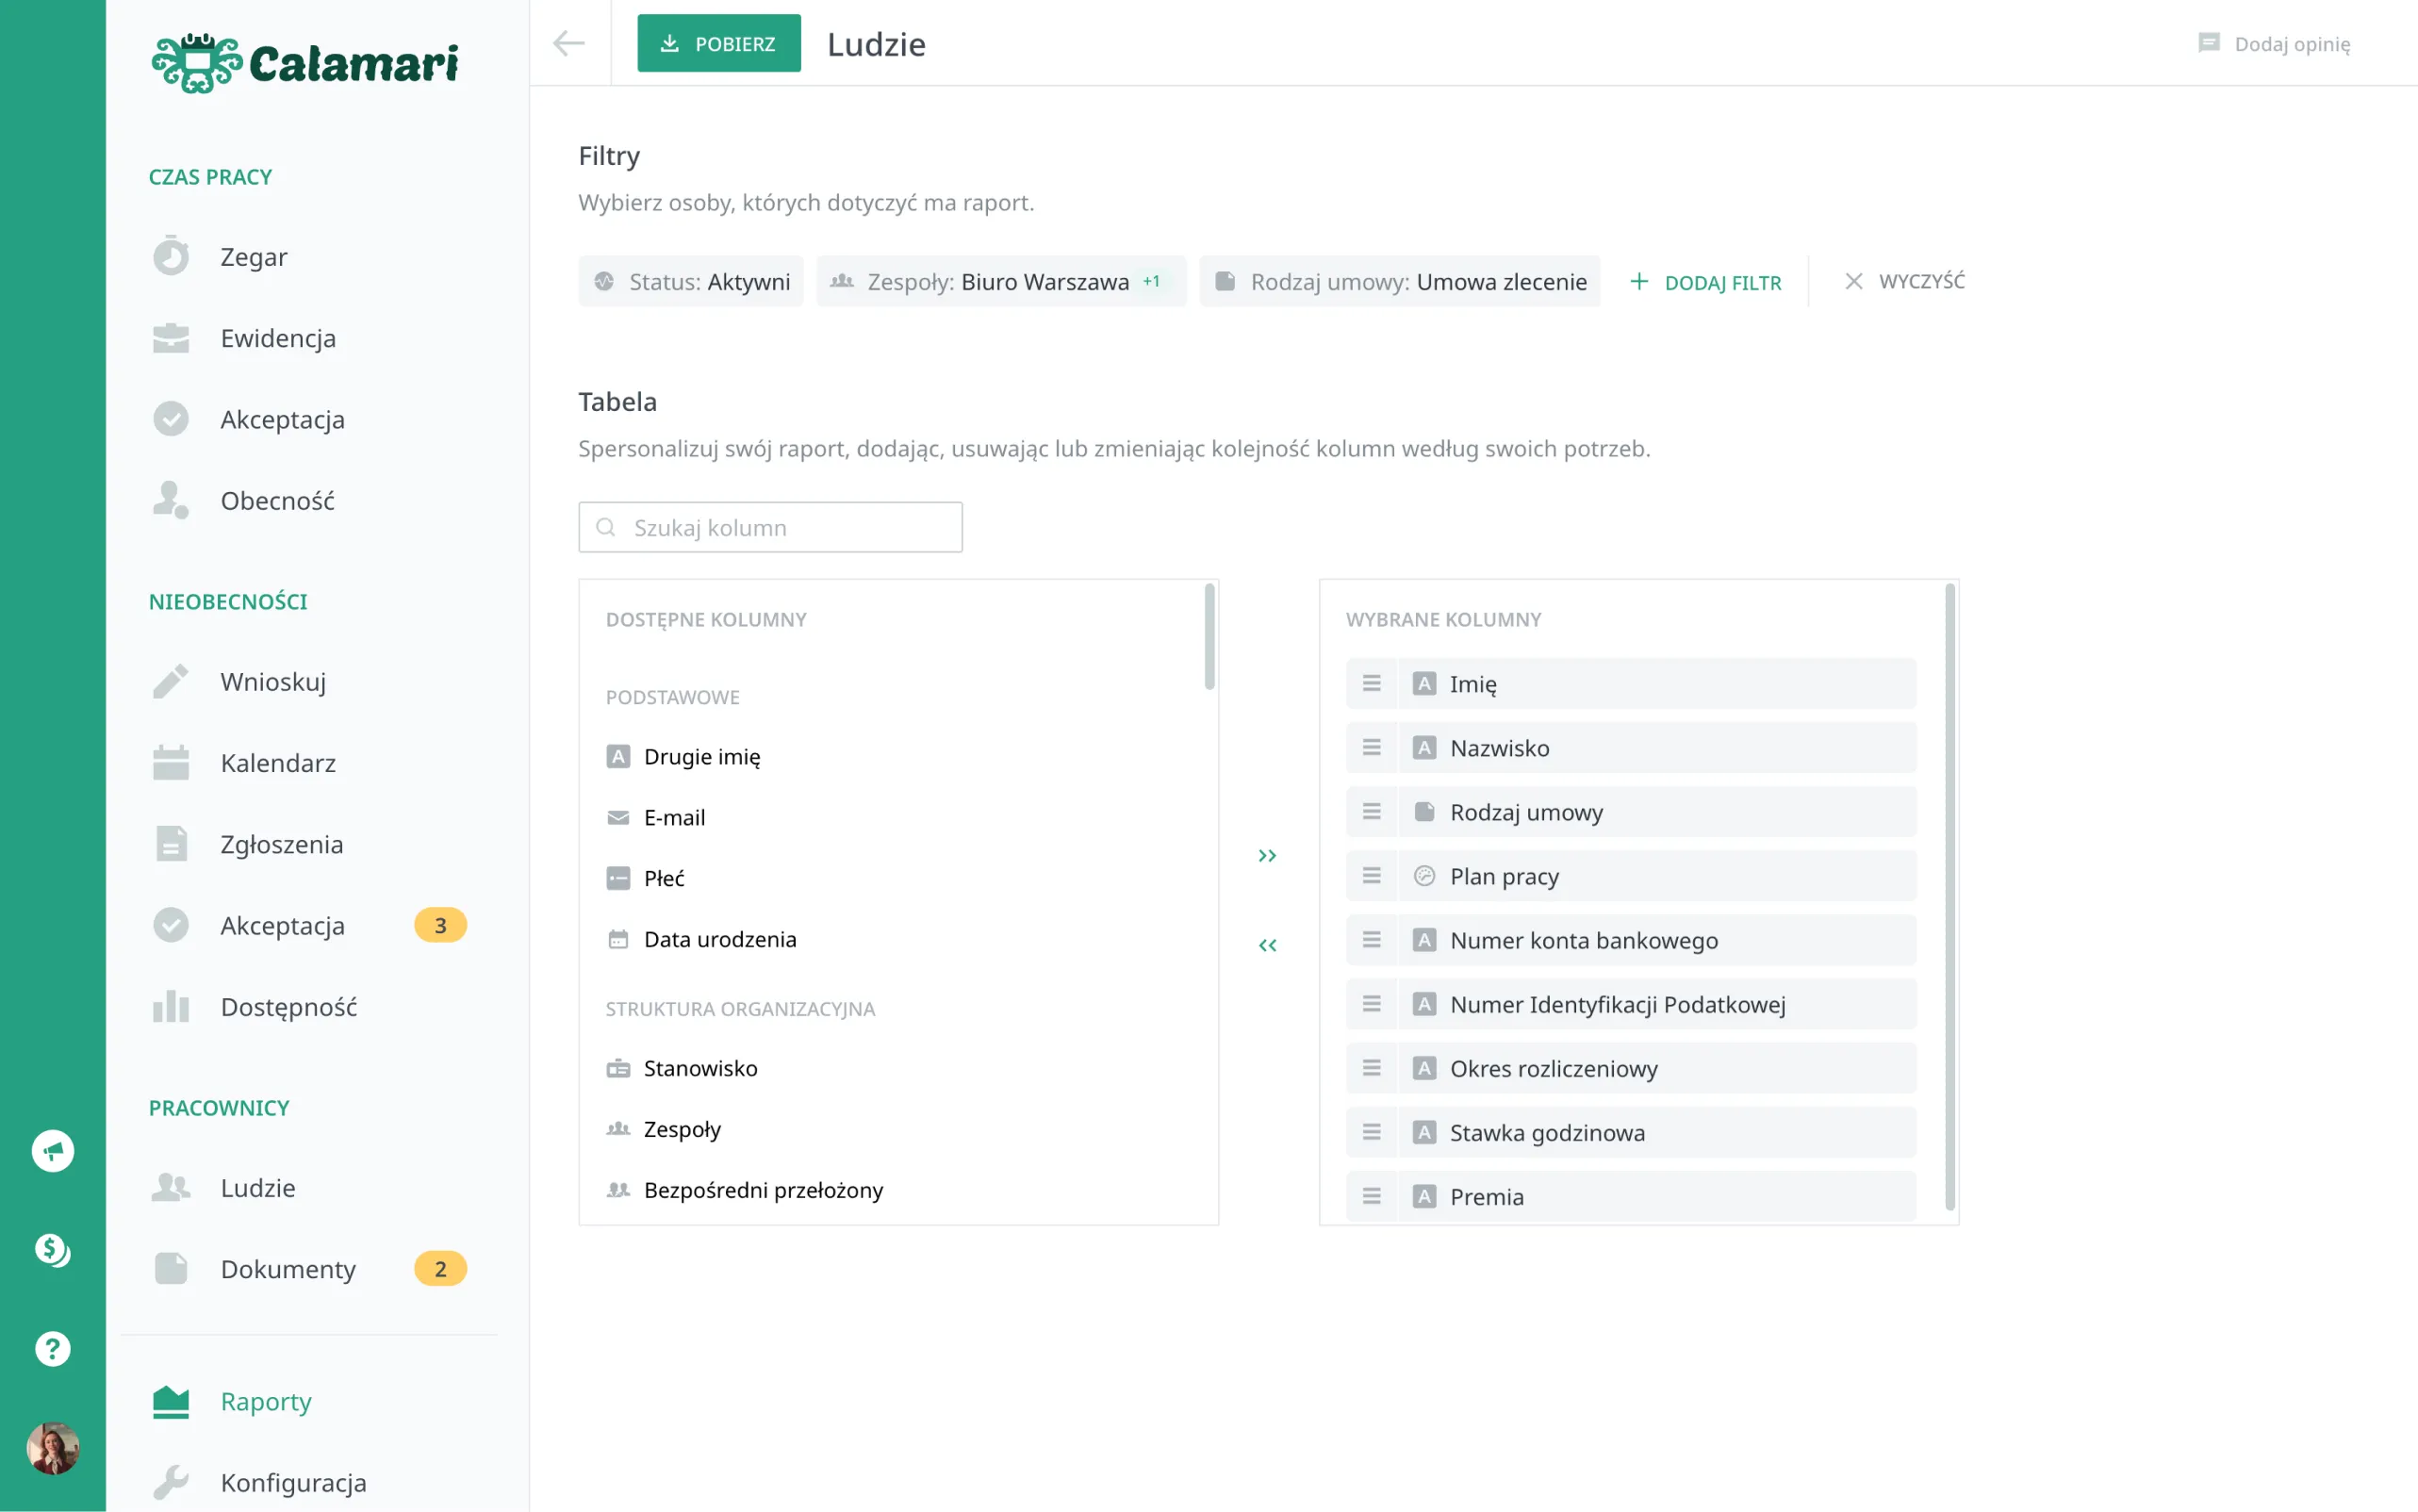The image size is (2418, 1512).
Task: Go to Raporty in the sidebar
Action: click(265, 1401)
